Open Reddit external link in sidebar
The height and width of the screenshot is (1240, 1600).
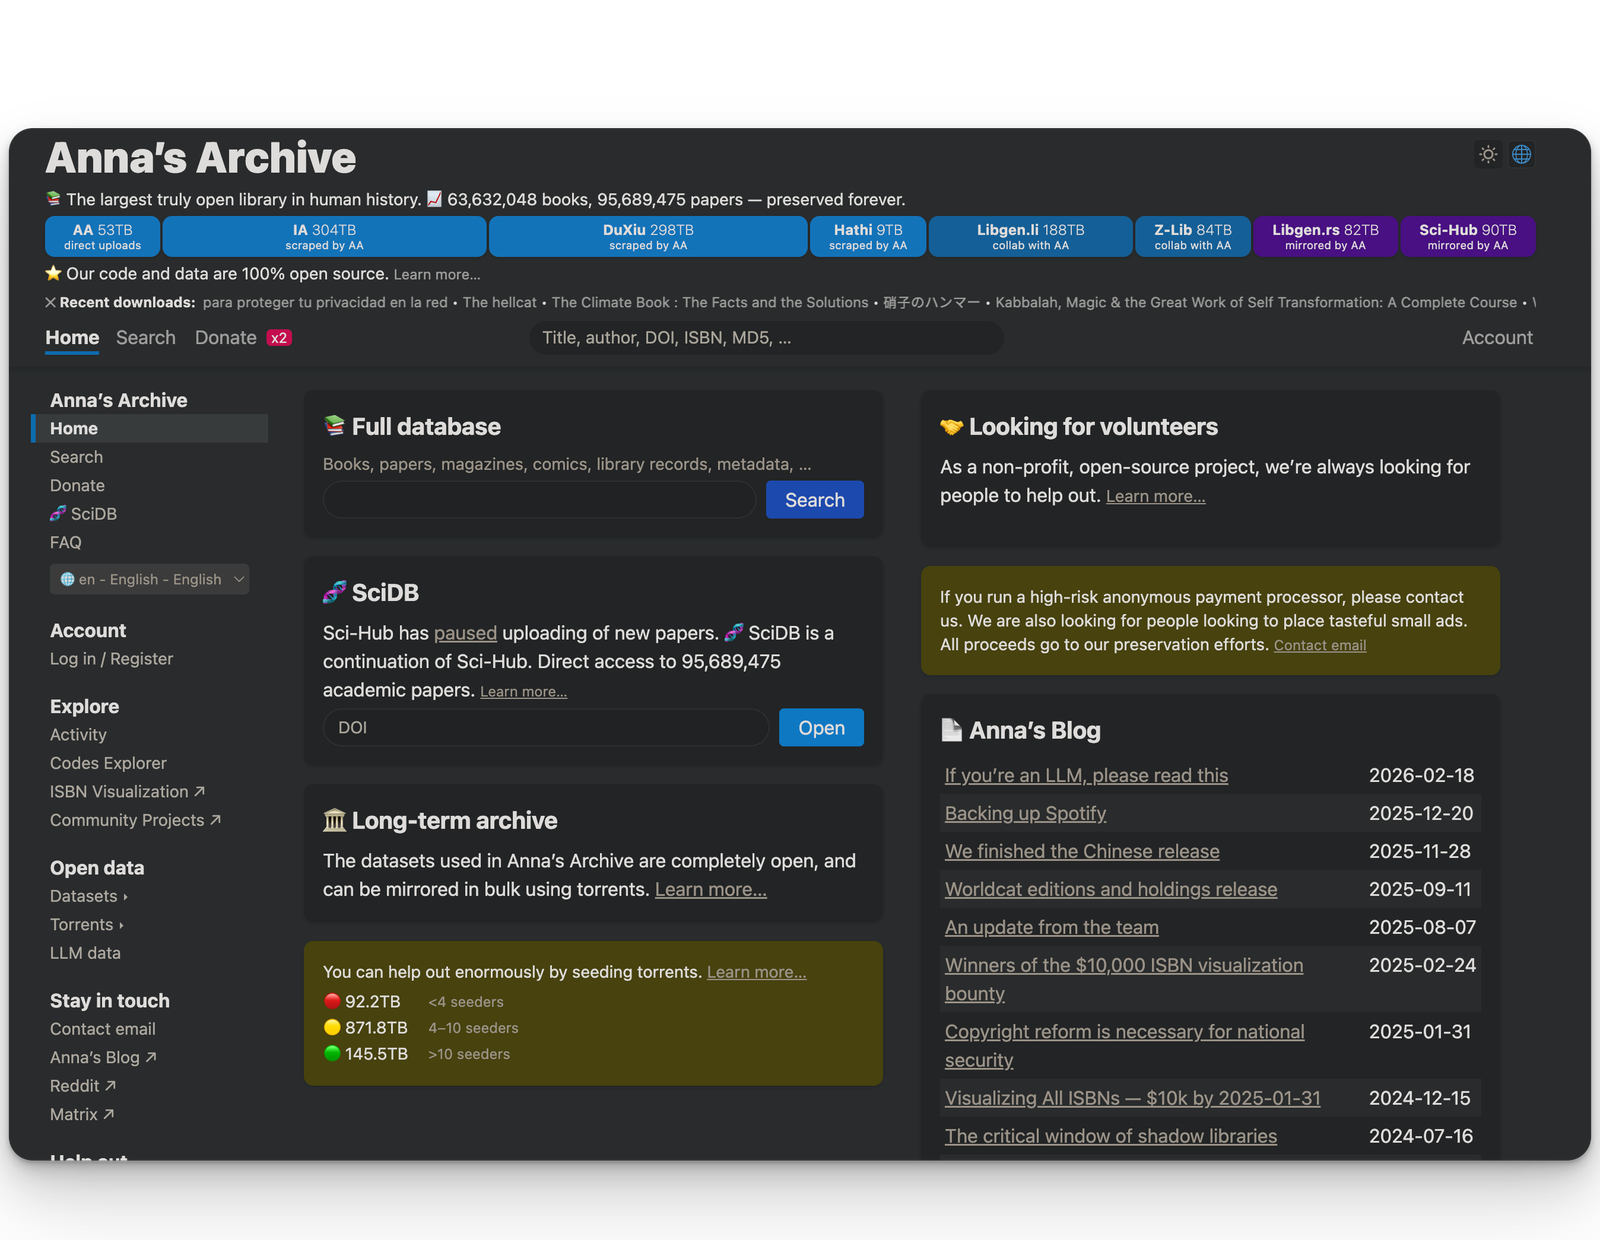pos(83,1086)
